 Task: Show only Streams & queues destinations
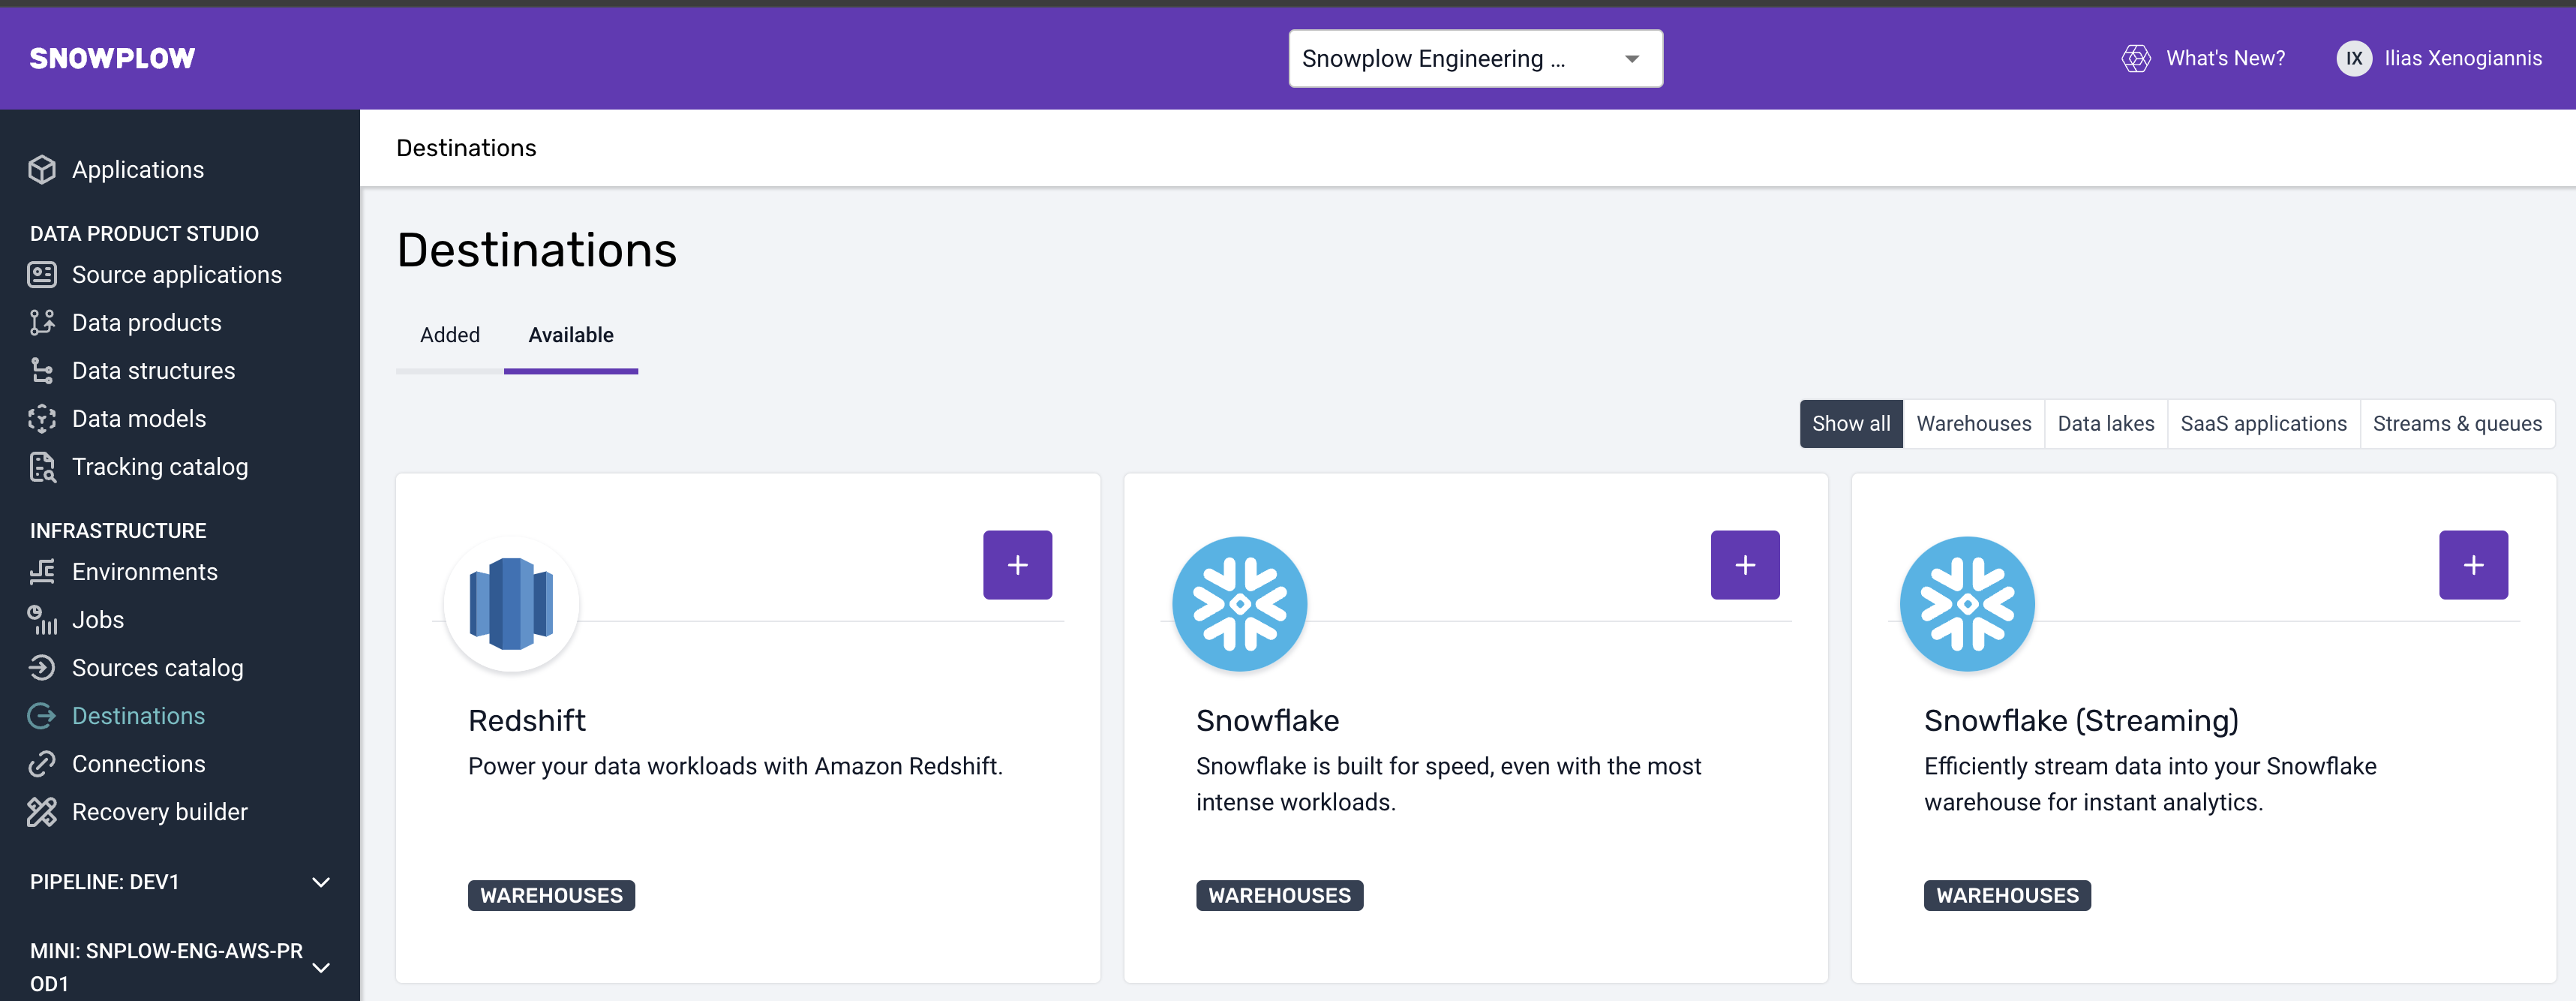pos(2456,424)
